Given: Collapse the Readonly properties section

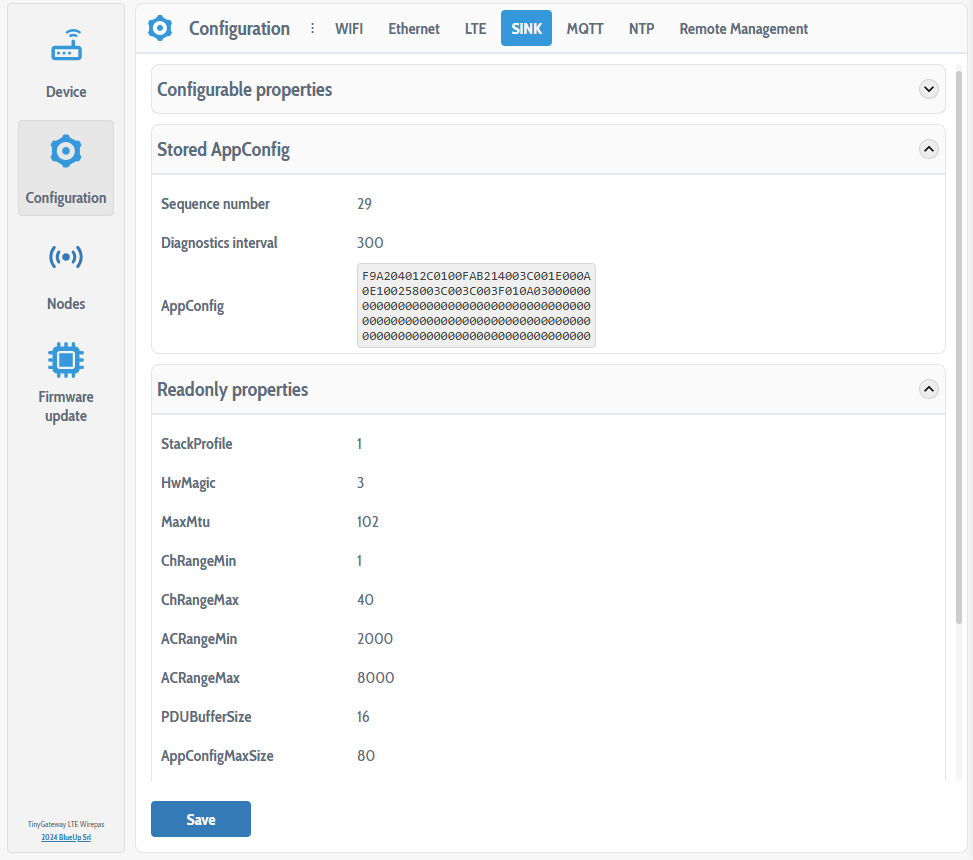Looking at the screenshot, I should [x=928, y=389].
